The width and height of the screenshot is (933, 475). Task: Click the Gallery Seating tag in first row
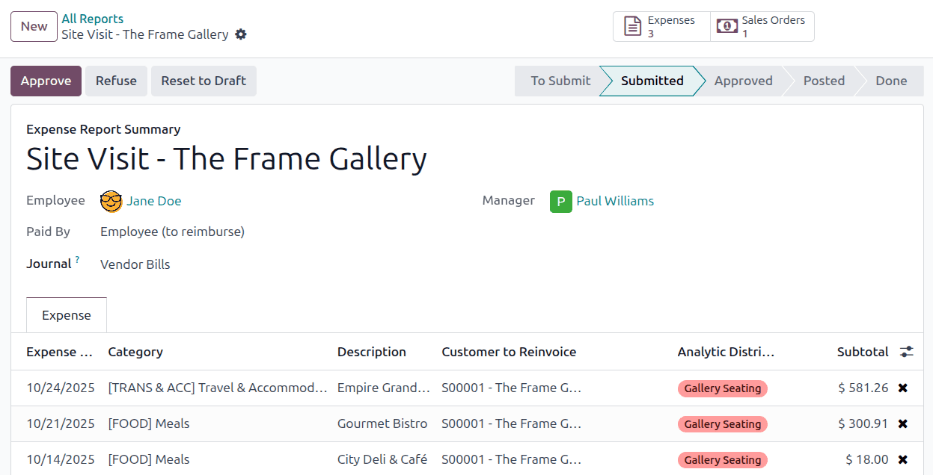click(722, 388)
